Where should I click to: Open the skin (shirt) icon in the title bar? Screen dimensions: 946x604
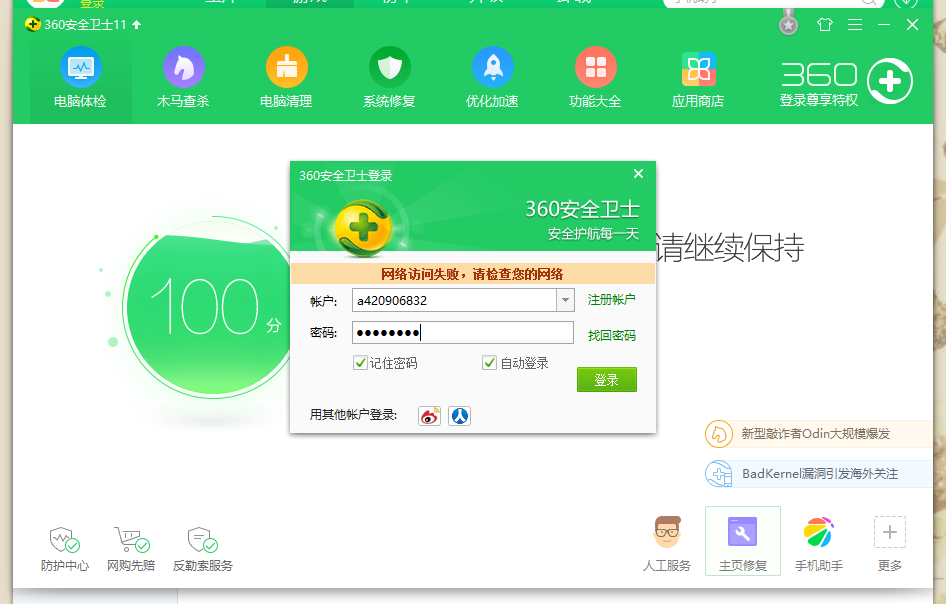[x=824, y=25]
